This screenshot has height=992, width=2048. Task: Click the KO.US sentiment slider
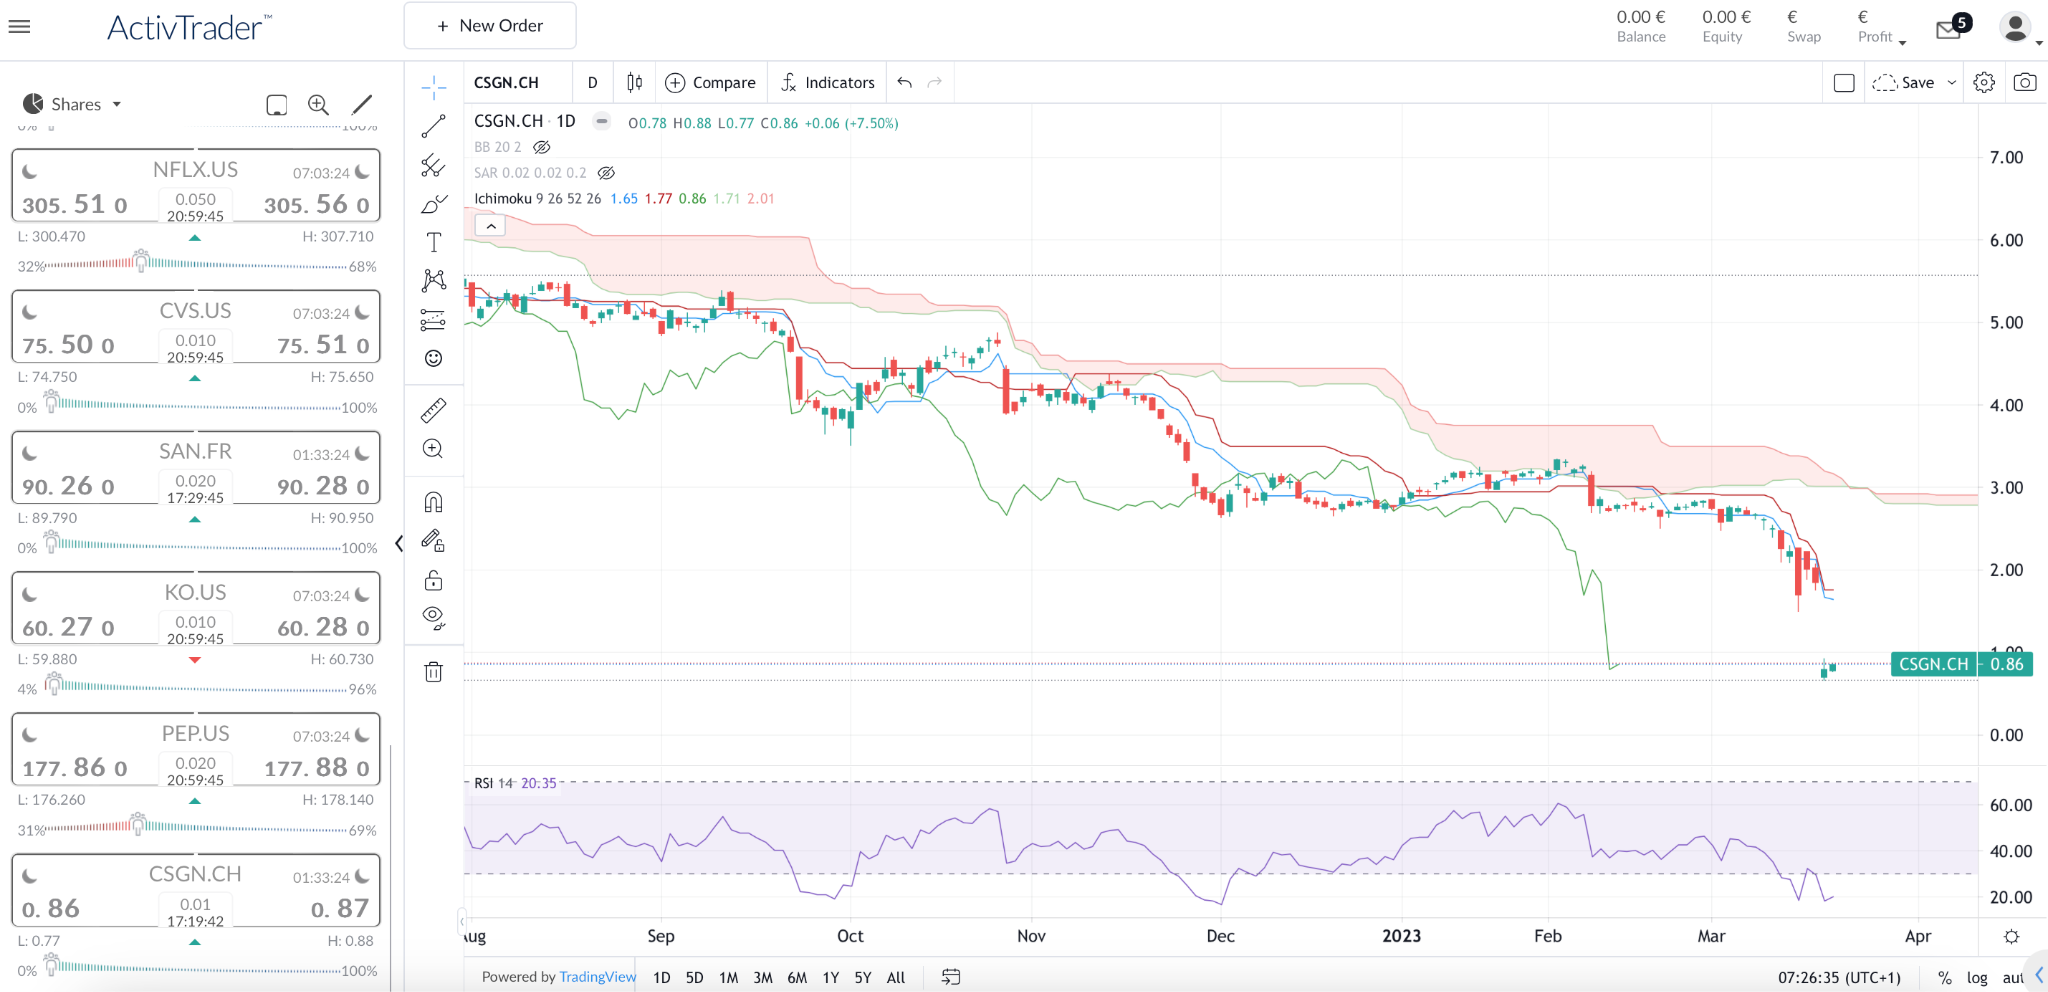click(196, 687)
